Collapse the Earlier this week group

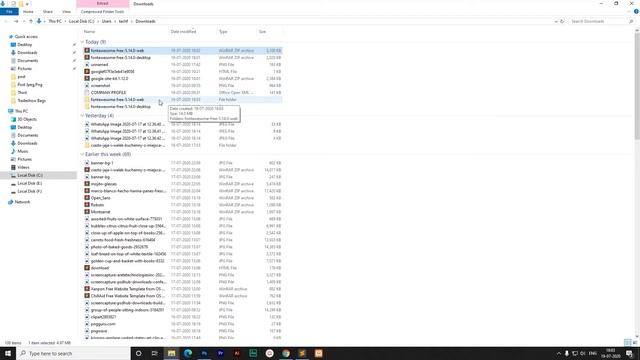click(82, 154)
